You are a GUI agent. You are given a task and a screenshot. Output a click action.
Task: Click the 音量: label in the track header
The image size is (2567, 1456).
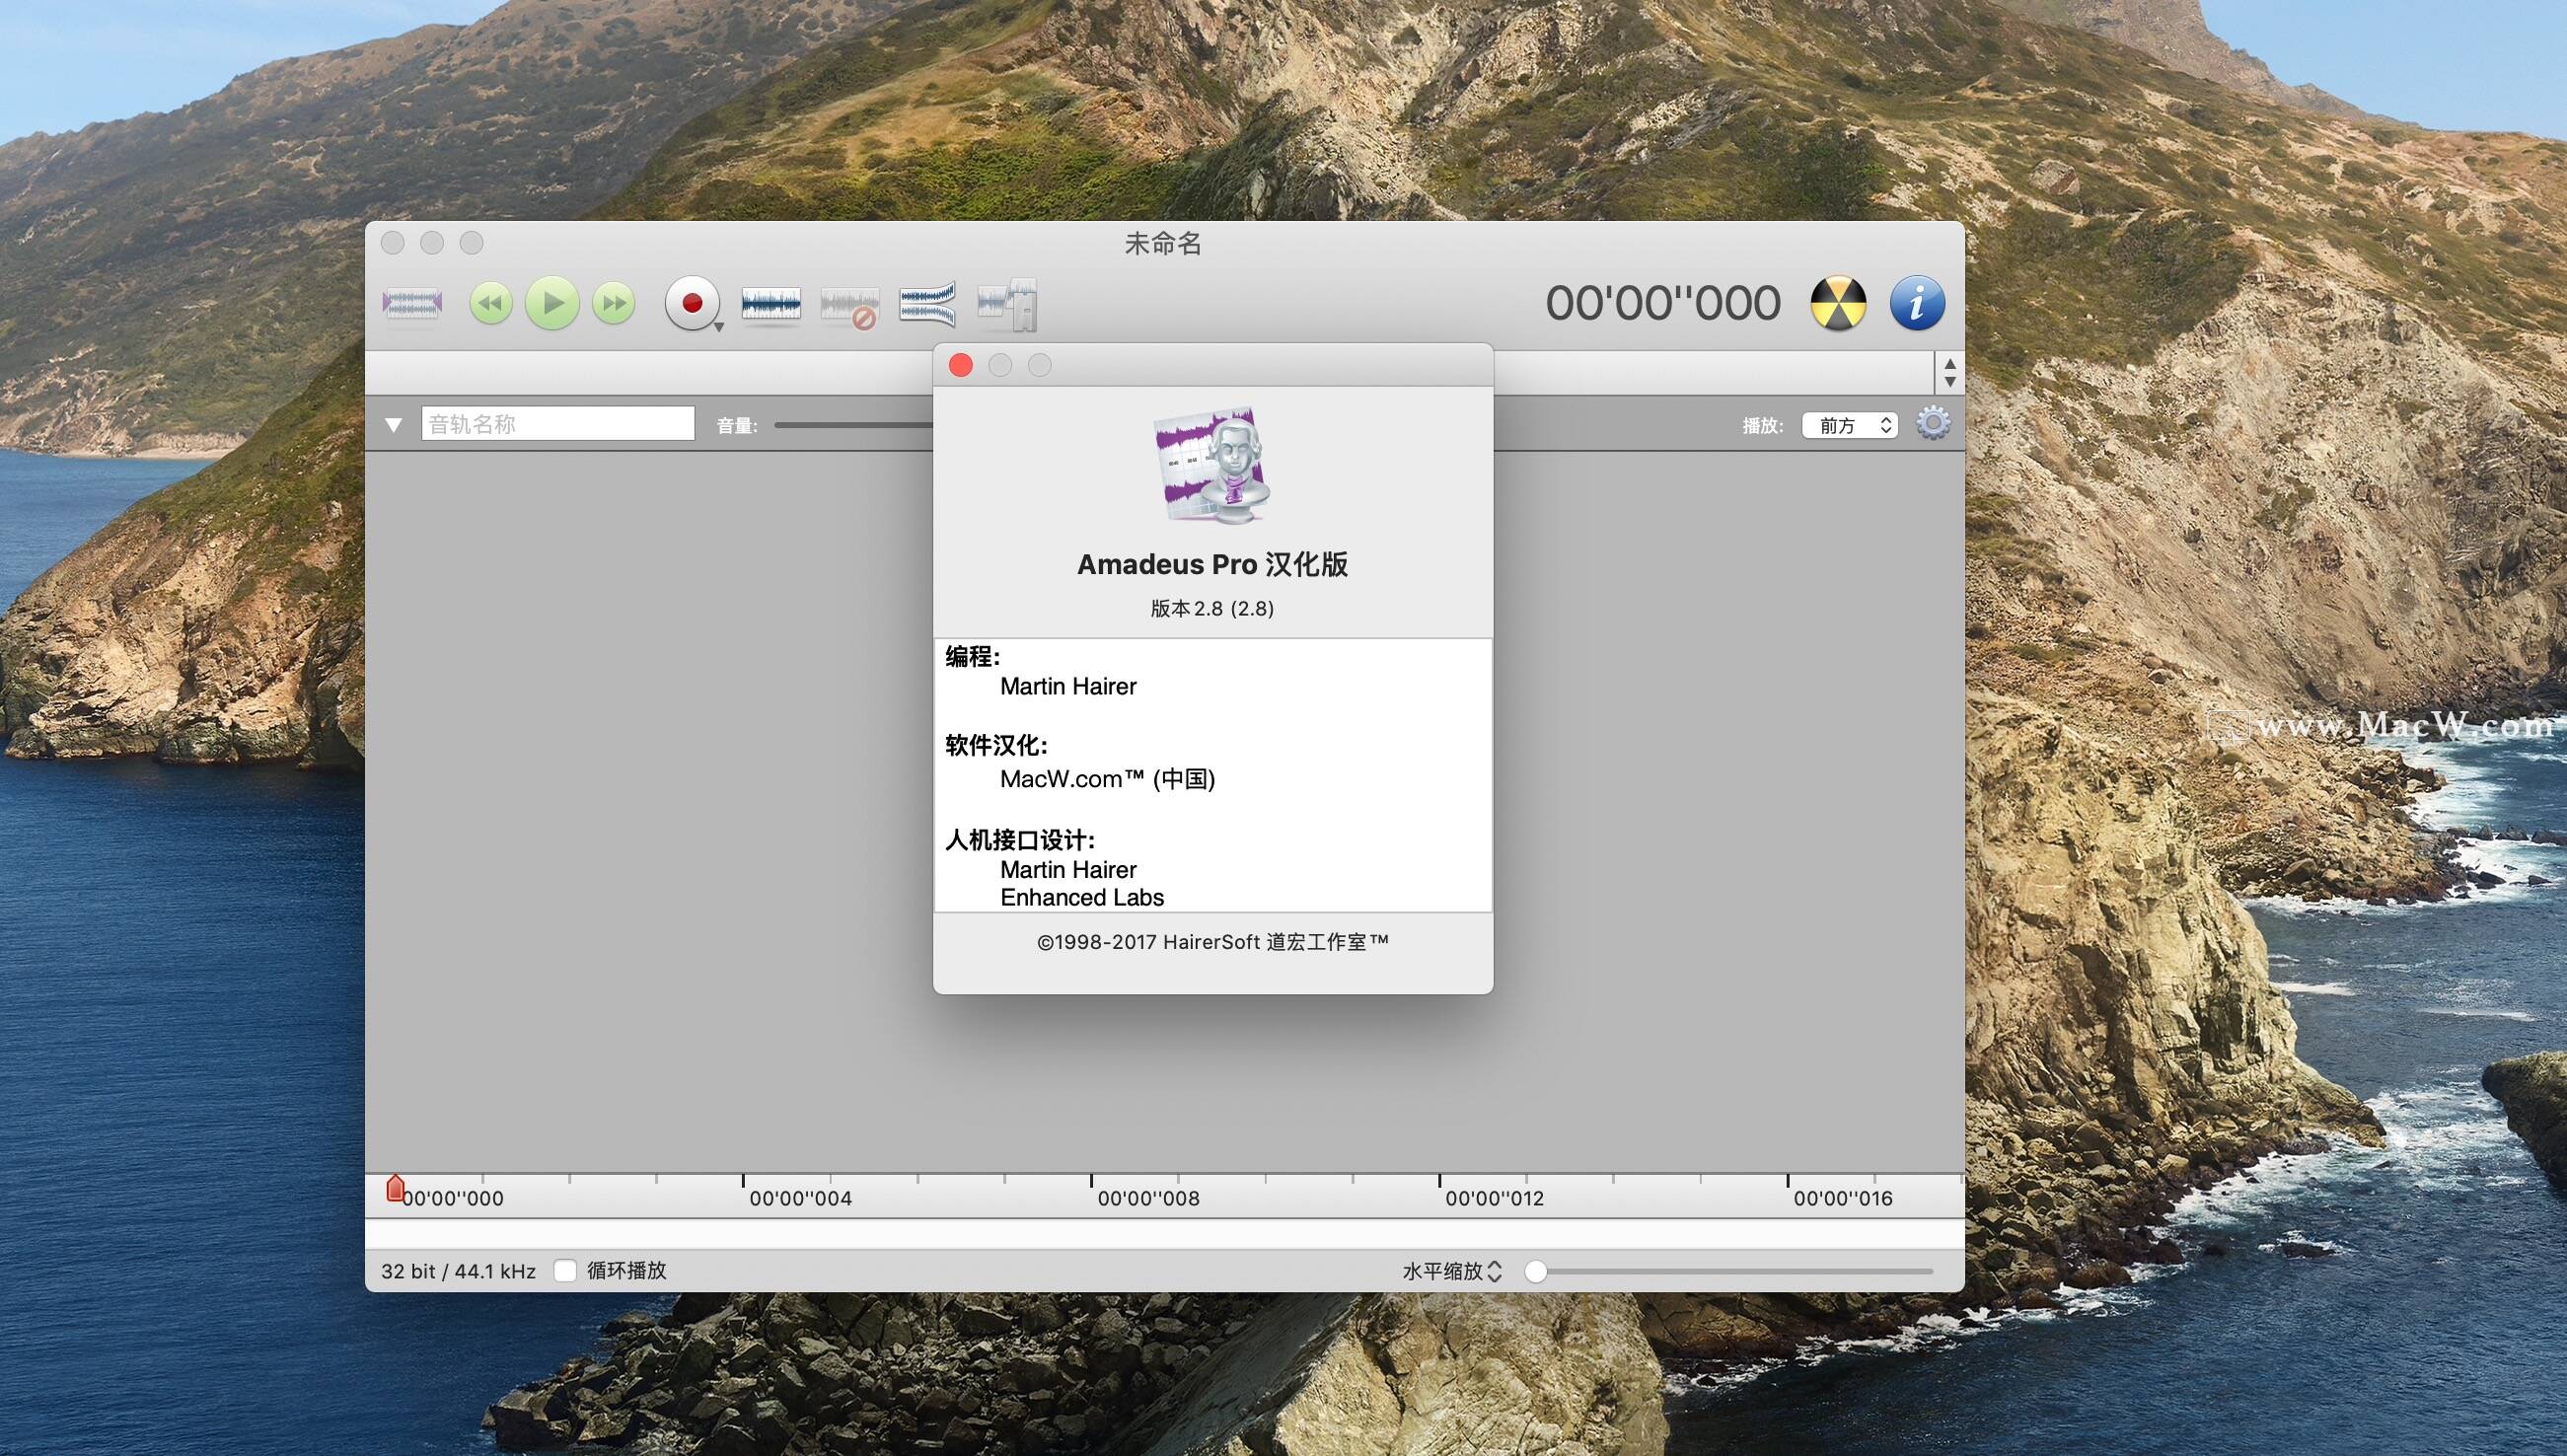[737, 426]
